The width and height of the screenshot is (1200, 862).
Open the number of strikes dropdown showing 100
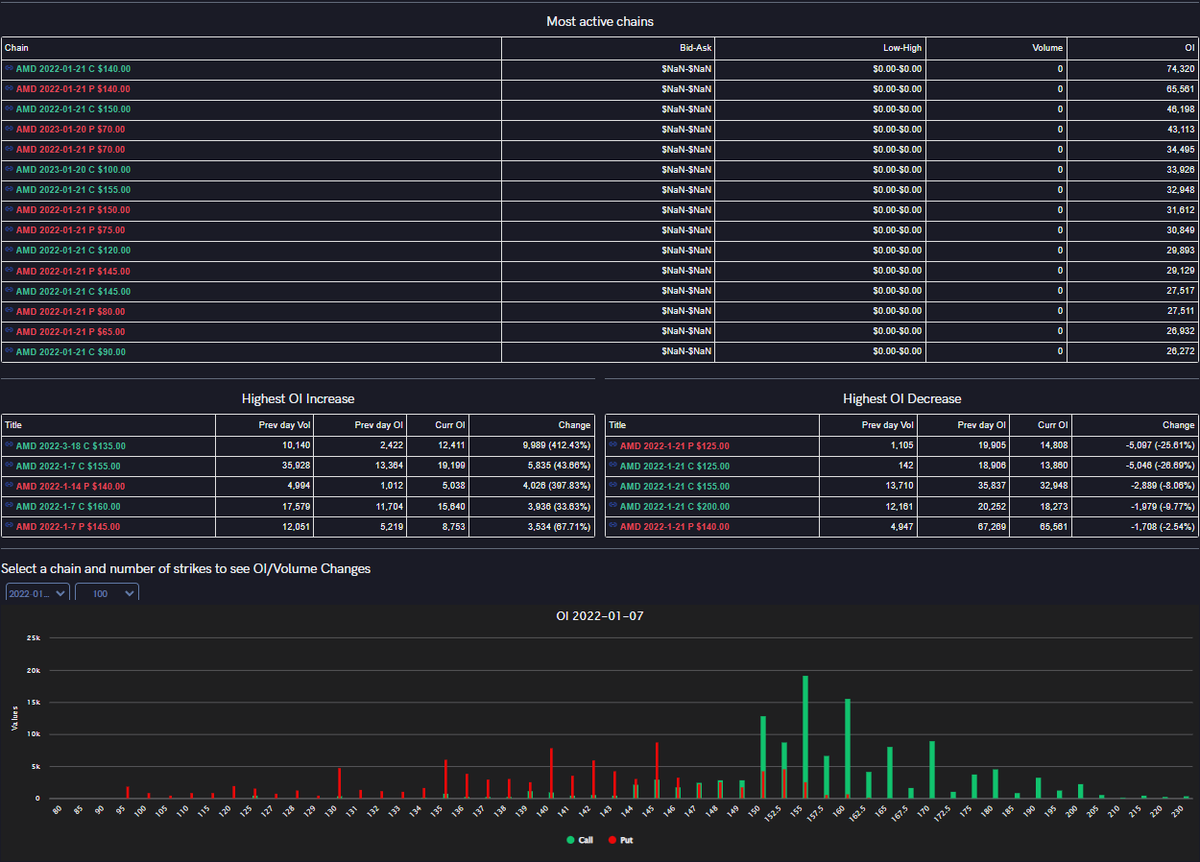(x=107, y=593)
